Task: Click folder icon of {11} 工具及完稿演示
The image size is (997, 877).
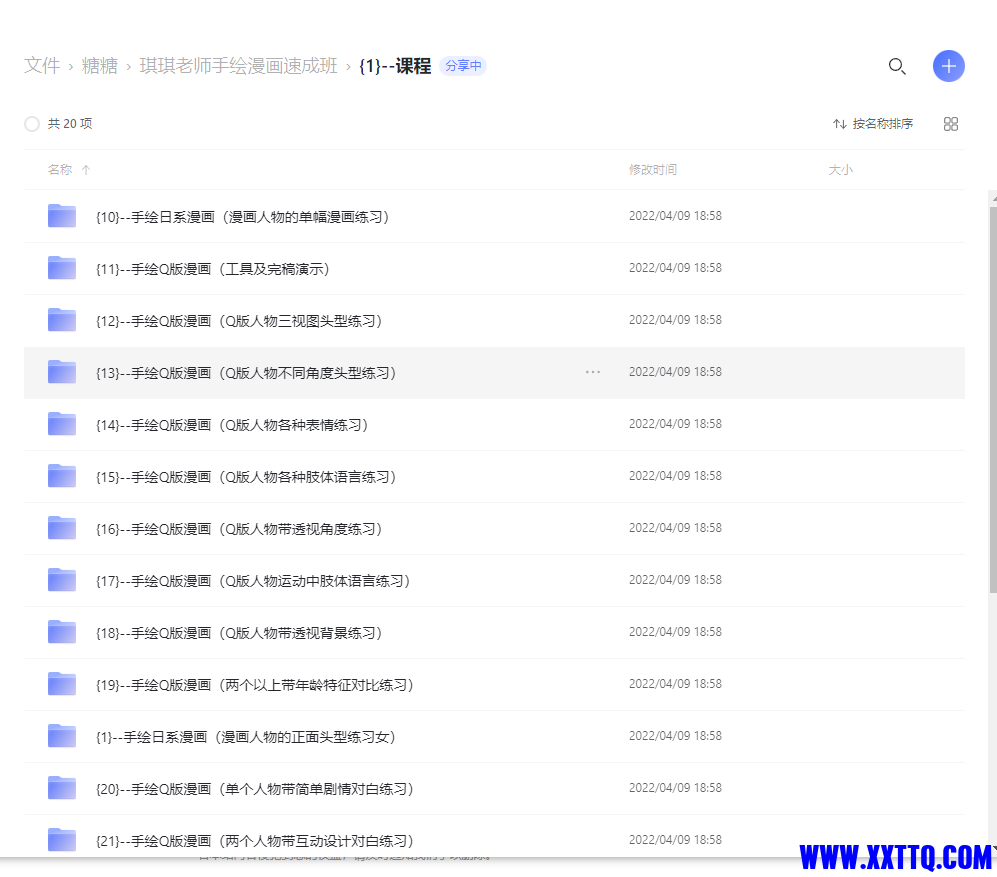Action: (62, 268)
